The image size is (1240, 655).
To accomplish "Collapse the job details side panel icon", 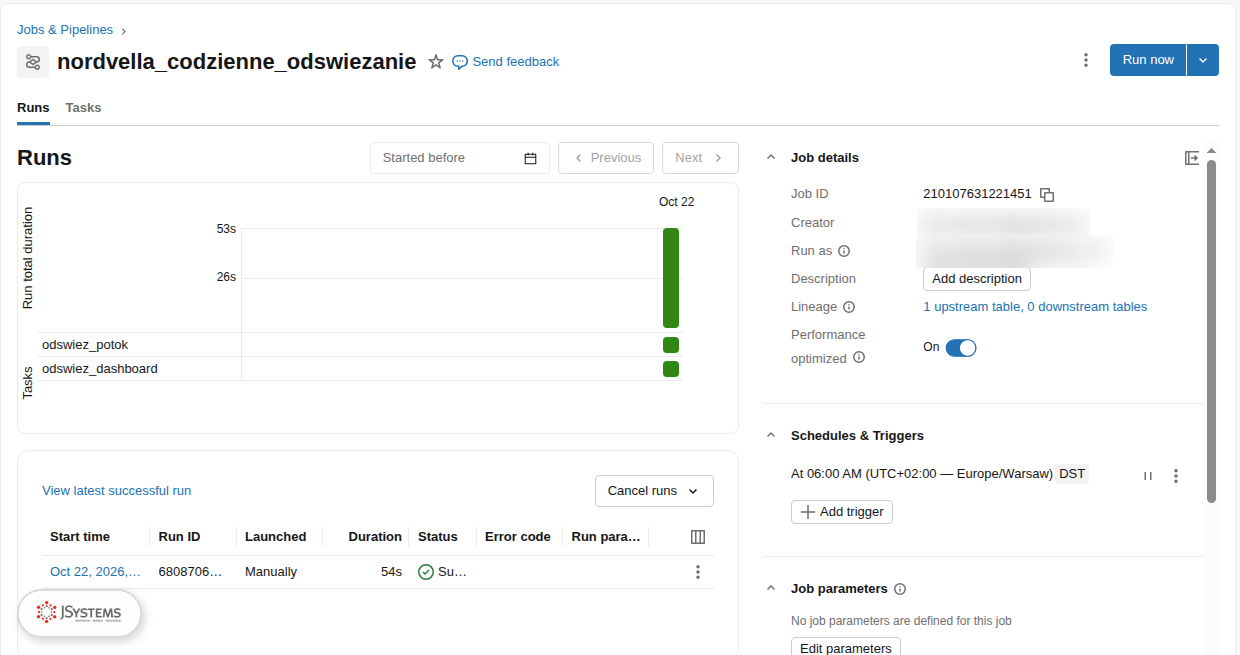I will [1191, 158].
